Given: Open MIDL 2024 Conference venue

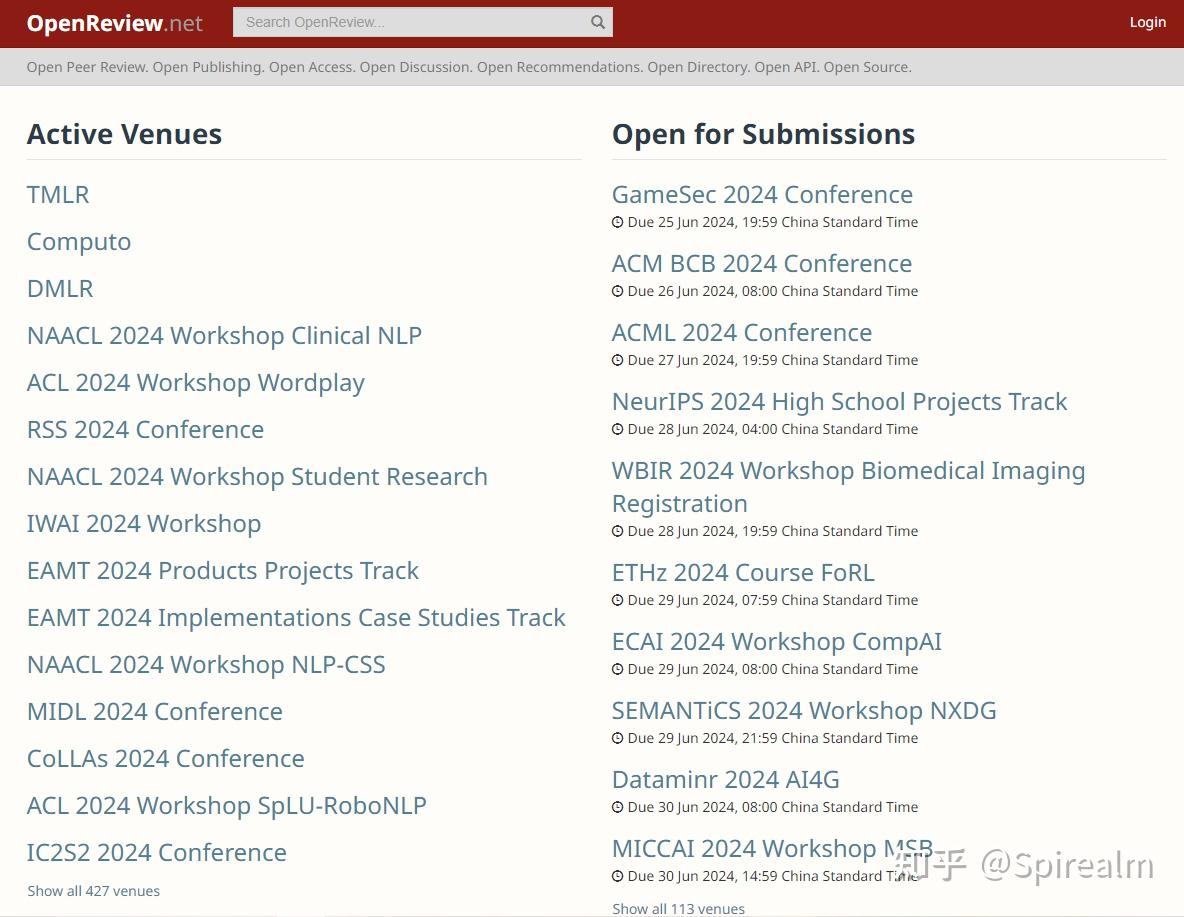Looking at the screenshot, I should 155,711.
